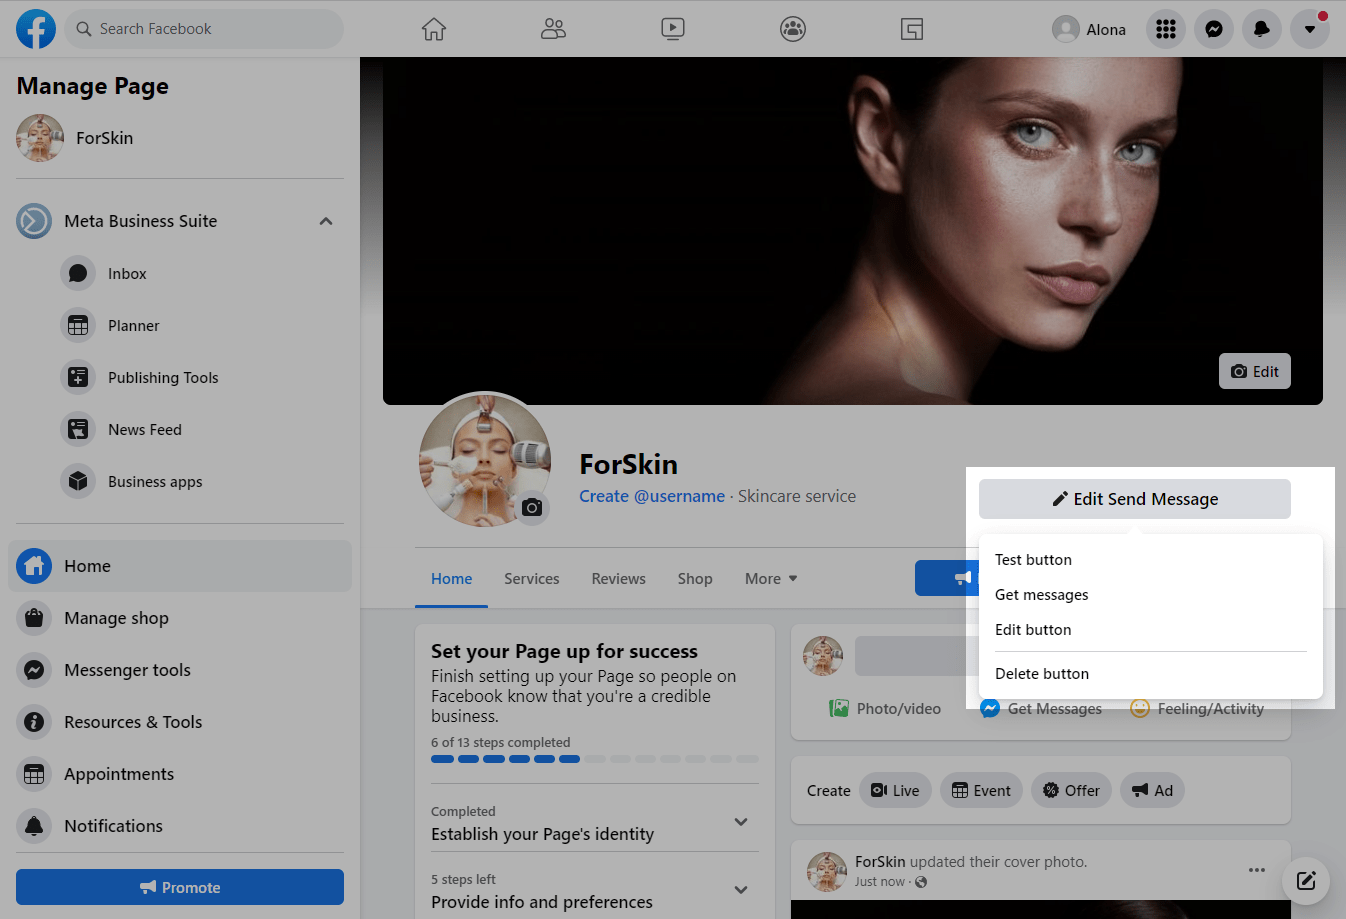Click the camera icon on profile picture
Viewport: 1346px width, 919px height.
click(532, 508)
